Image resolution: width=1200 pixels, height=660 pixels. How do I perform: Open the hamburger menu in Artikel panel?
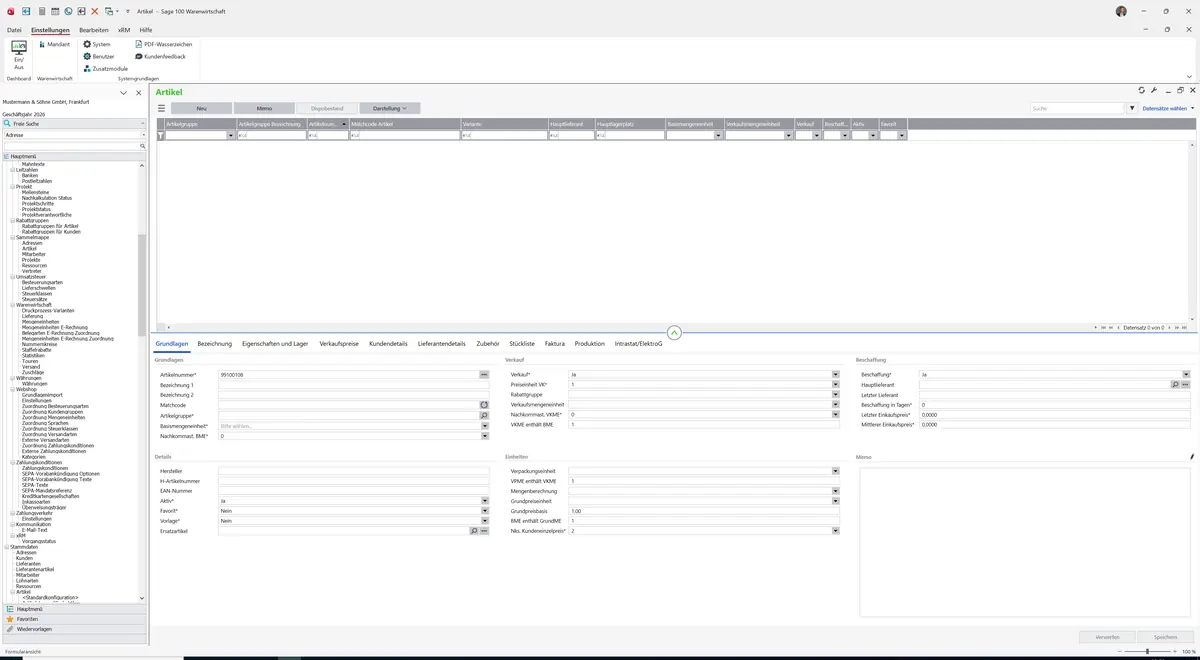[x=162, y=108]
